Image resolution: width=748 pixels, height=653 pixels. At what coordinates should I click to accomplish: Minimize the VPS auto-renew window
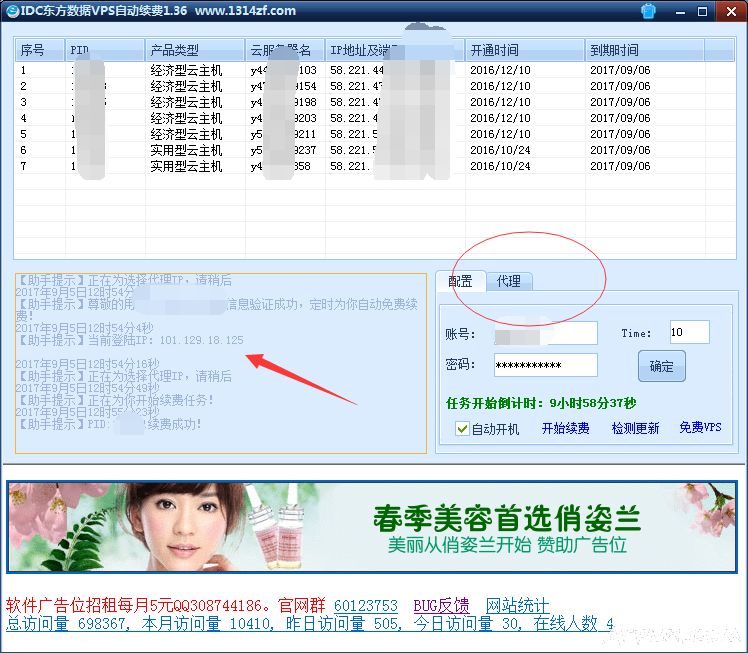(680, 10)
